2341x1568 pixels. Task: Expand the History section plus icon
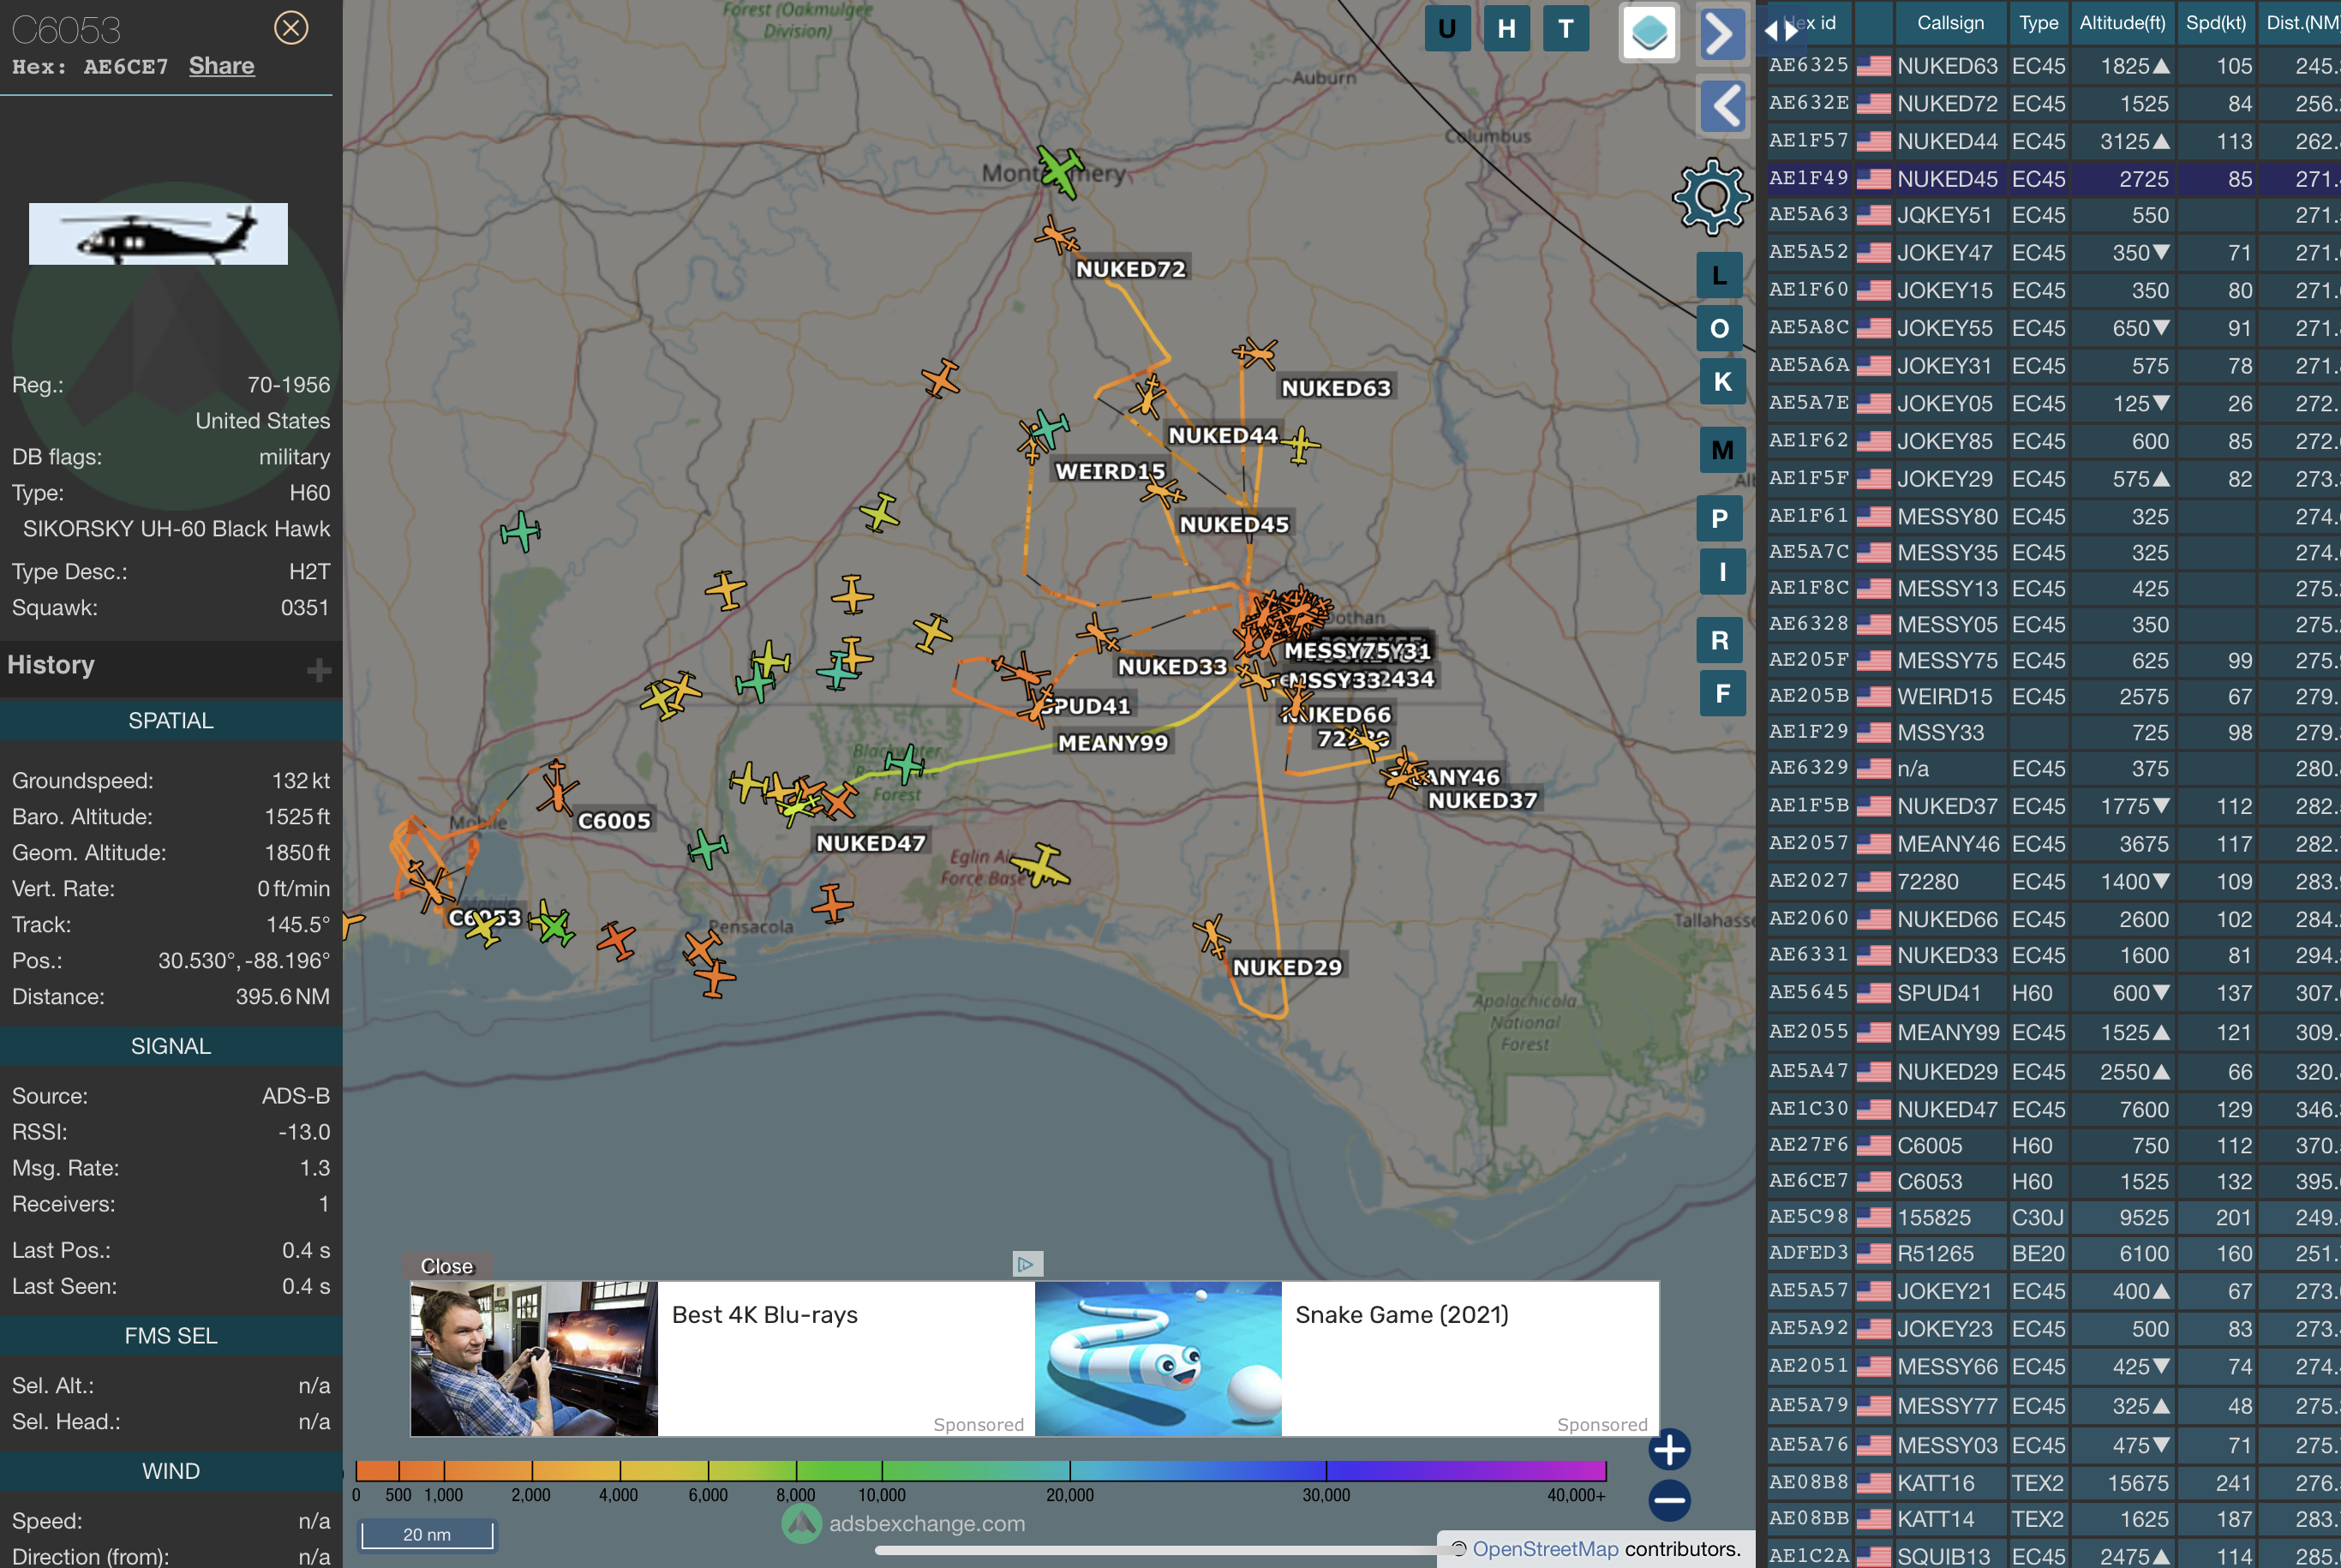click(319, 670)
